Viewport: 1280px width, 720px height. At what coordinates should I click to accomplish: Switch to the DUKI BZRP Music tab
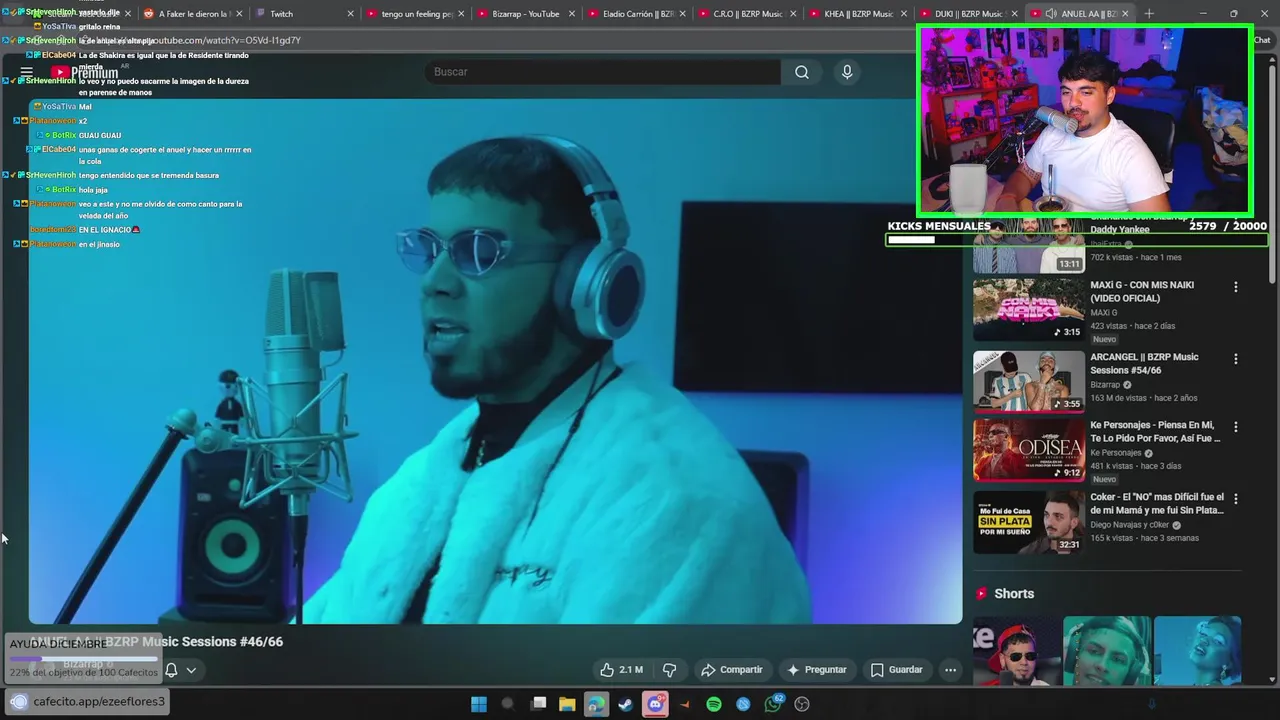tap(968, 14)
